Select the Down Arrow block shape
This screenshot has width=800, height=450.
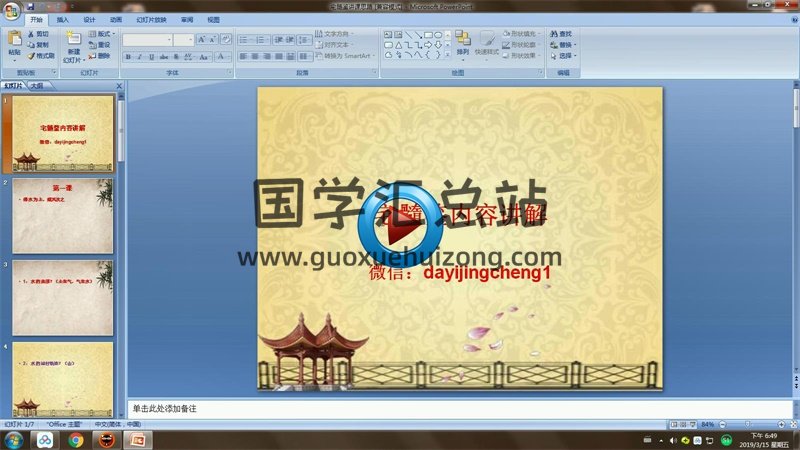[438, 45]
